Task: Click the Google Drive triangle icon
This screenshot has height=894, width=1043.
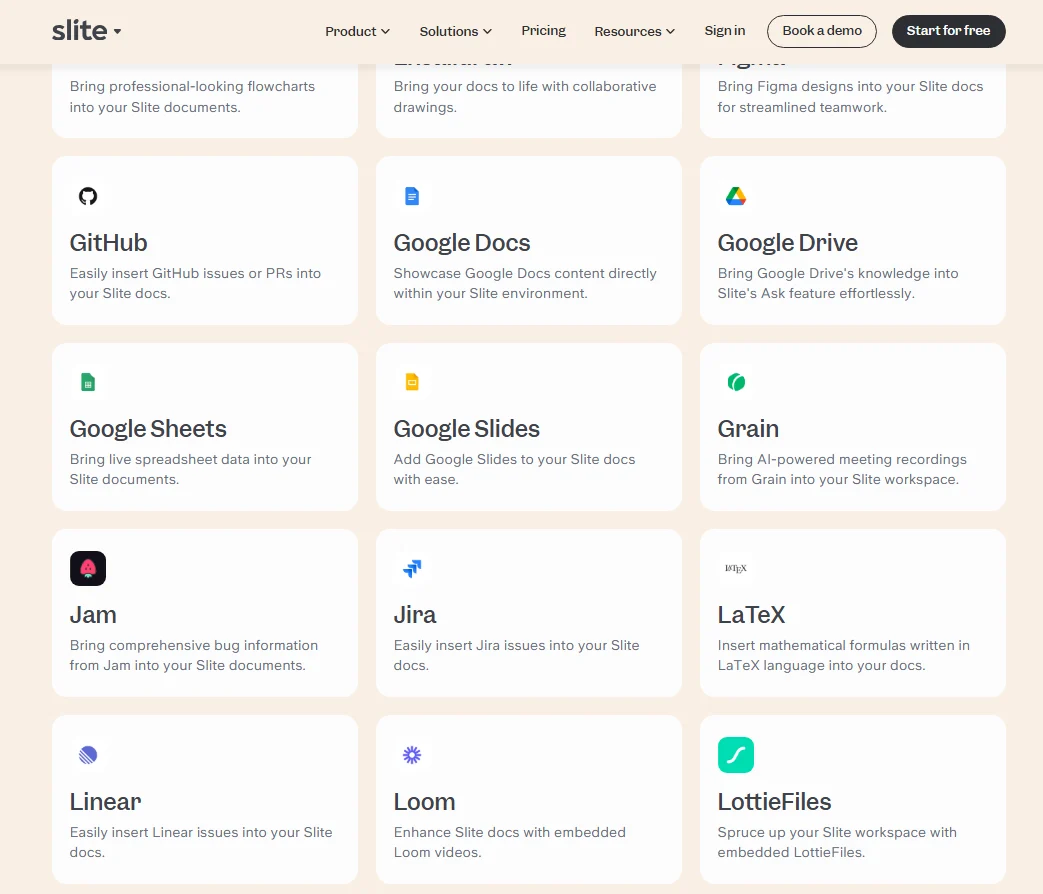Action: click(736, 196)
